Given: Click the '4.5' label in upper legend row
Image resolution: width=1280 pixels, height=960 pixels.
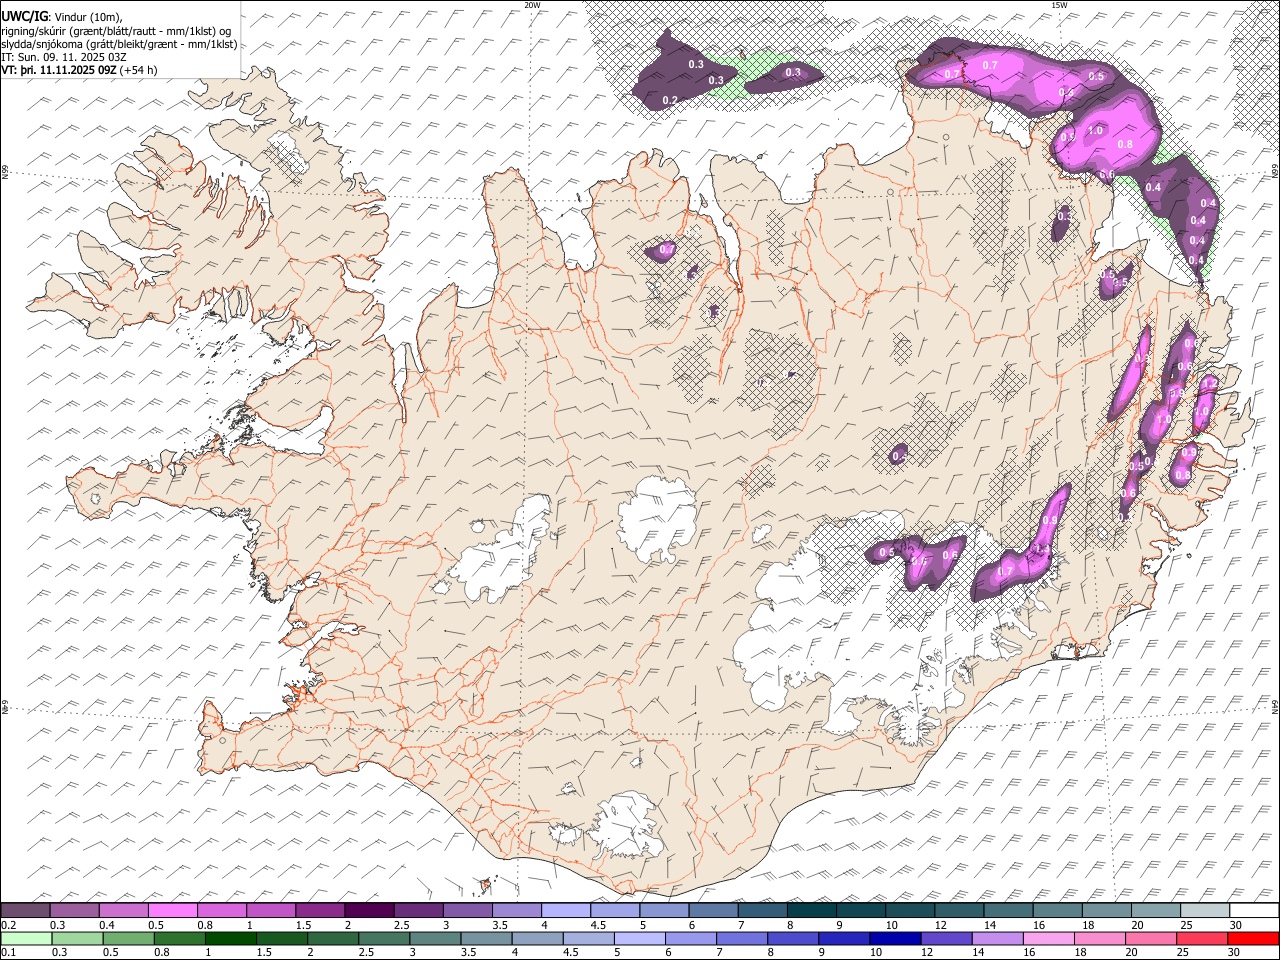Looking at the screenshot, I should click(x=598, y=925).
